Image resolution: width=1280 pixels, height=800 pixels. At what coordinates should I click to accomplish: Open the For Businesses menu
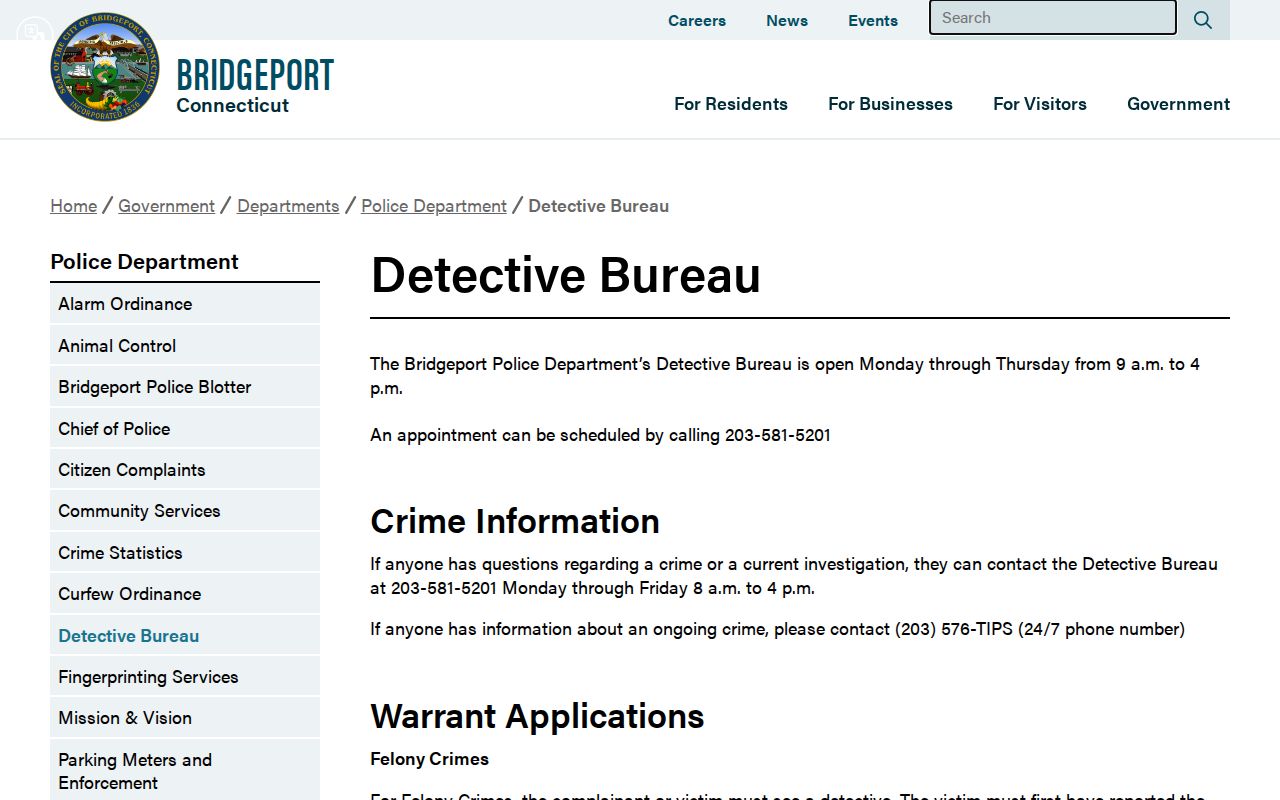890,104
